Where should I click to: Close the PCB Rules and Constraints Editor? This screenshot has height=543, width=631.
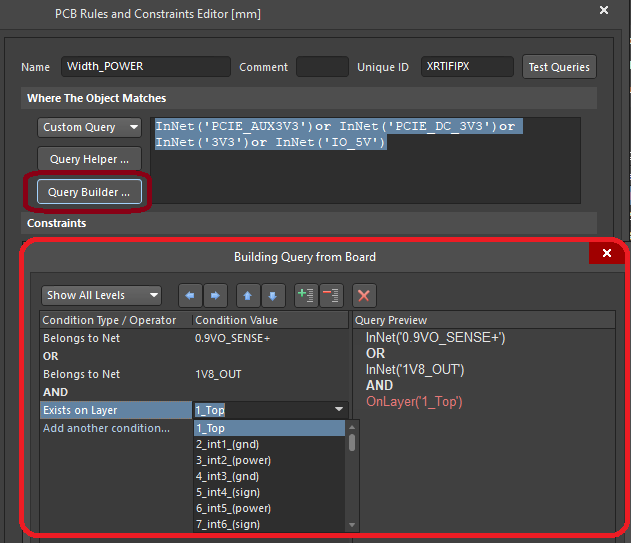[604, 10]
